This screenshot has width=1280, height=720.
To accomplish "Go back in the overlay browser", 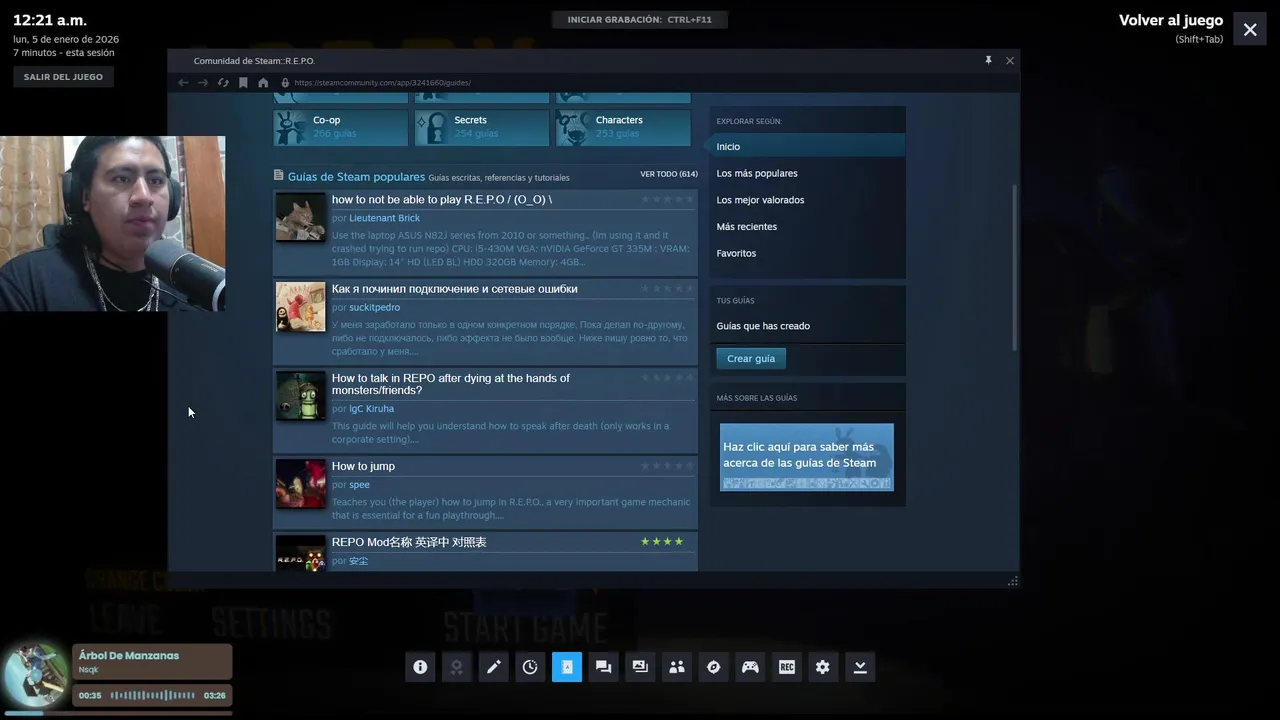I will tap(183, 83).
